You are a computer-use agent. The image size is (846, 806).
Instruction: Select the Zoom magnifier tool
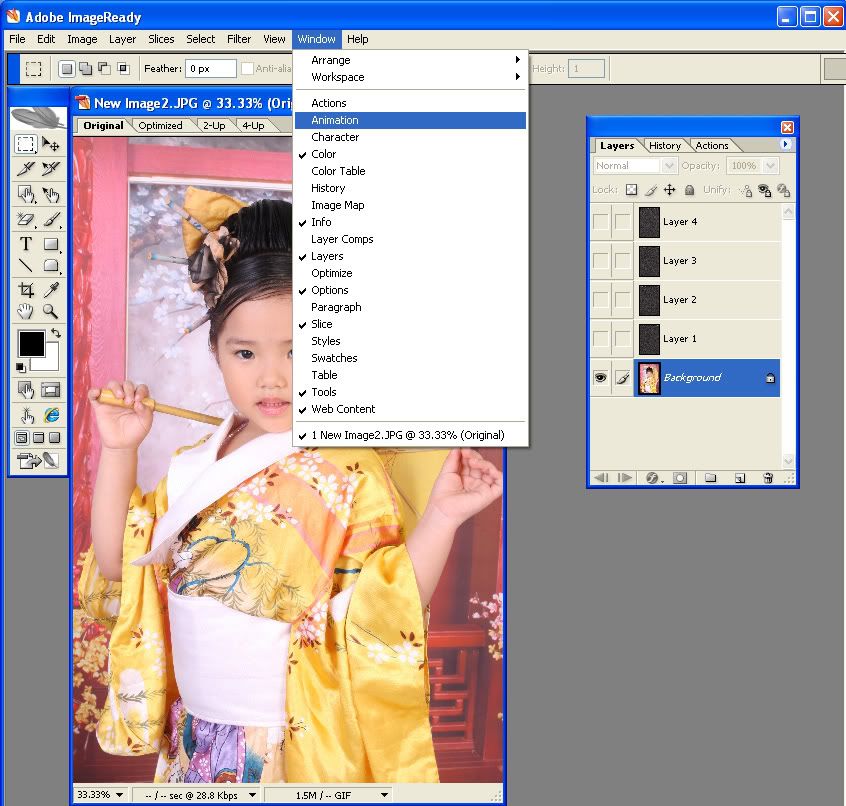pos(50,312)
